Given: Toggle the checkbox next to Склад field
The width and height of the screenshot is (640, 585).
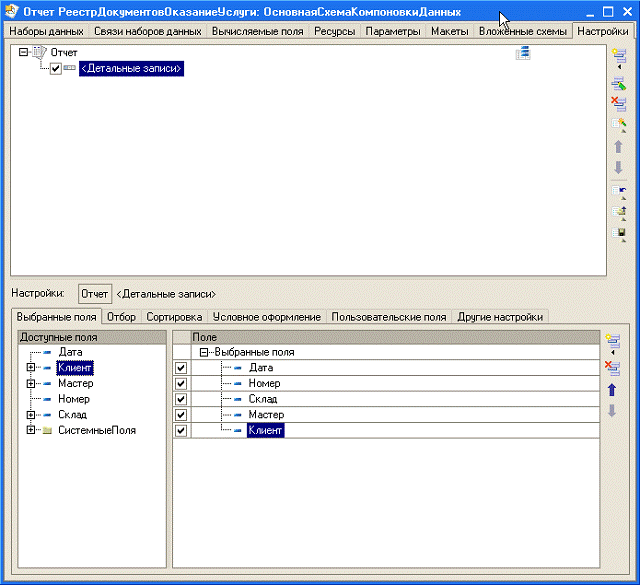Looking at the screenshot, I should point(181,399).
